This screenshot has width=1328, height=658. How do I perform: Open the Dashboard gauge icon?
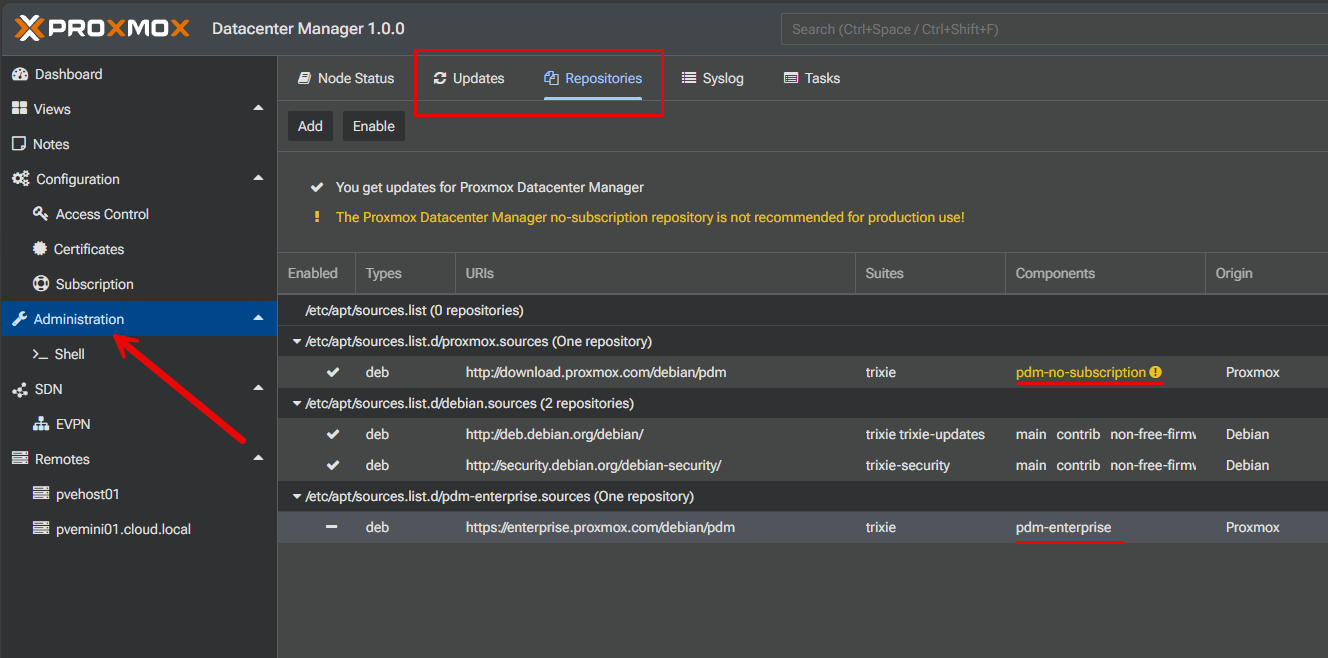pyautogui.click(x=19, y=74)
